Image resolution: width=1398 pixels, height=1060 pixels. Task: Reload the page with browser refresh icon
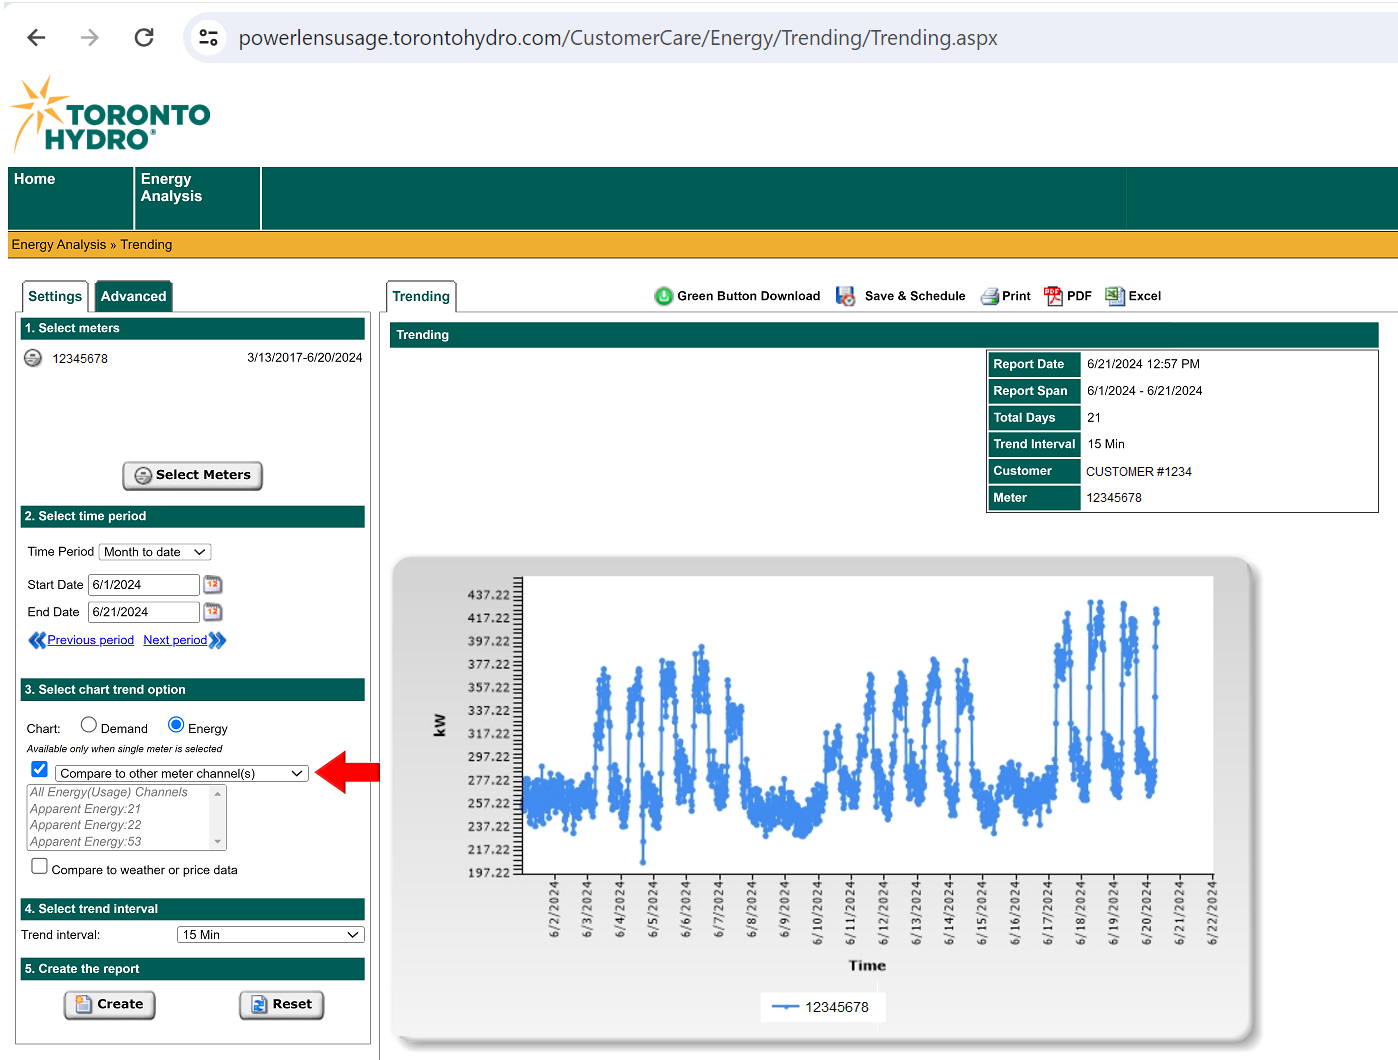pos(144,38)
